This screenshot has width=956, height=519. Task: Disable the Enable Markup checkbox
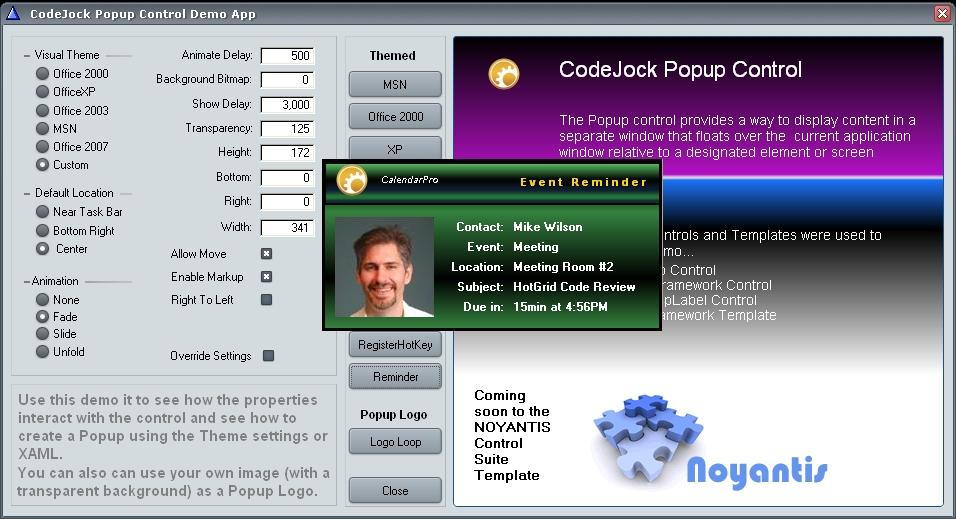tap(267, 277)
